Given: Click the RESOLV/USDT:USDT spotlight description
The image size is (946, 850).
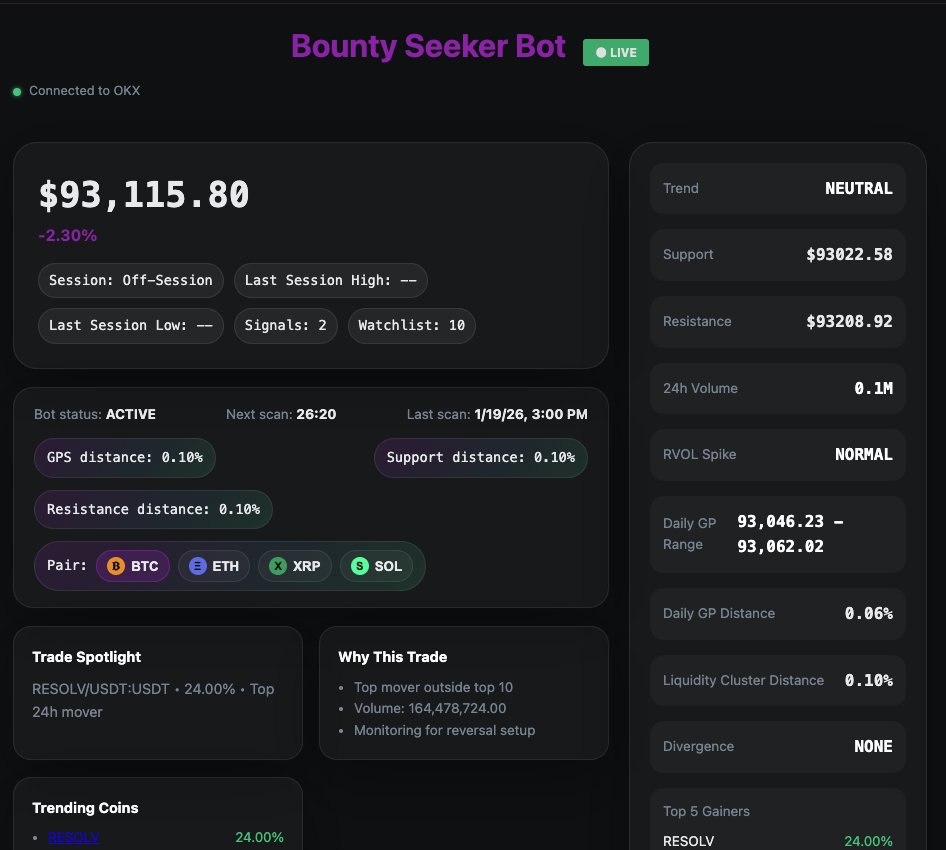Looking at the screenshot, I should (x=153, y=700).
